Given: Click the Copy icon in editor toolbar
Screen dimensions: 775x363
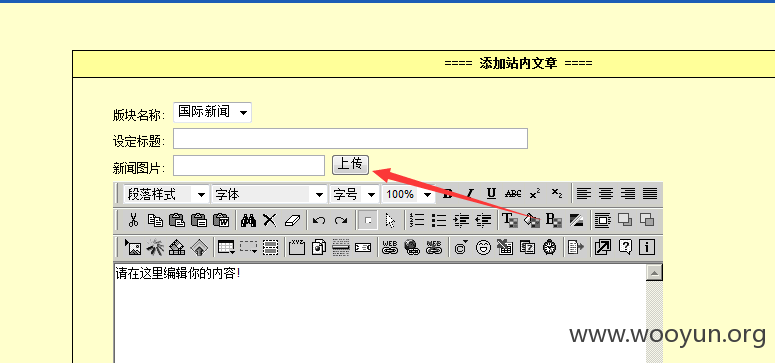Looking at the screenshot, I should point(155,220).
